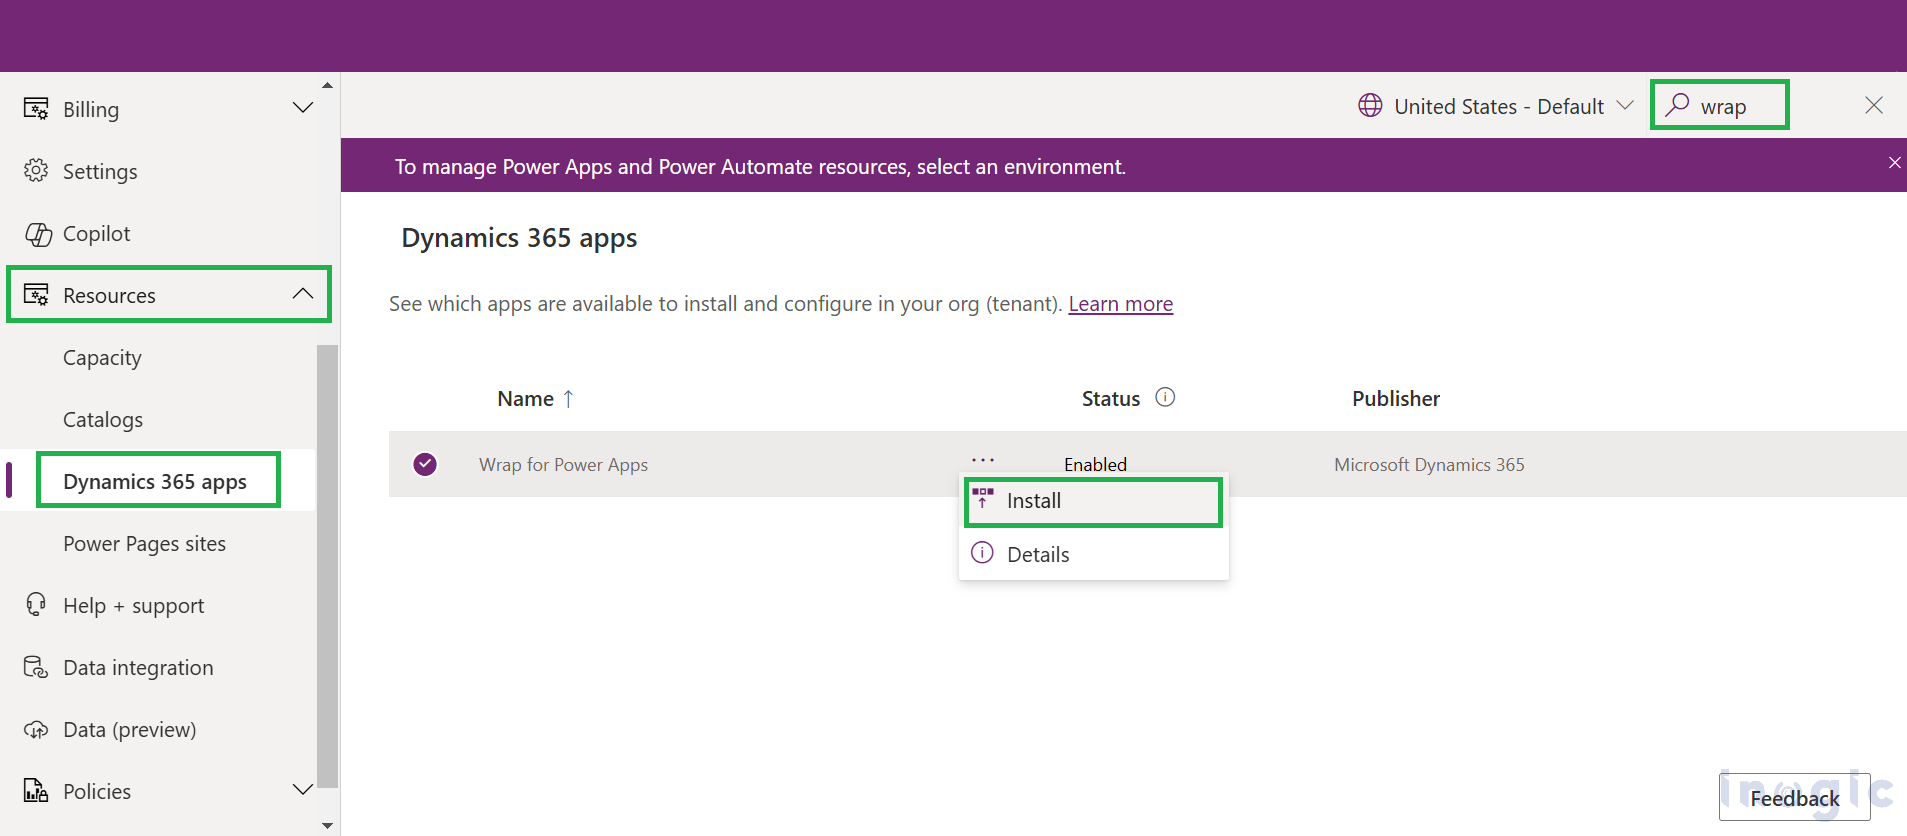The image size is (1907, 836).
Task: Expand the Billing section chevron
Action: pos(303,108)
